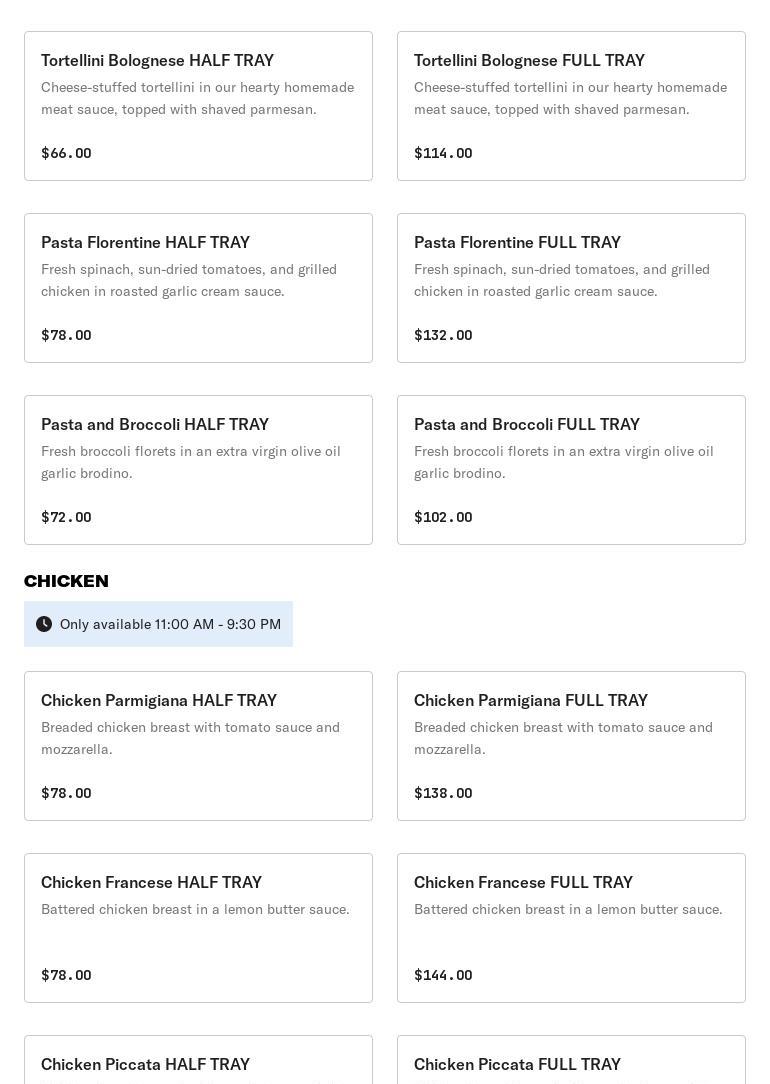Click the 11:00 AM - 9:30 PM availability notice
This screenshot has width=770, height=1084.
coord(170,624)
